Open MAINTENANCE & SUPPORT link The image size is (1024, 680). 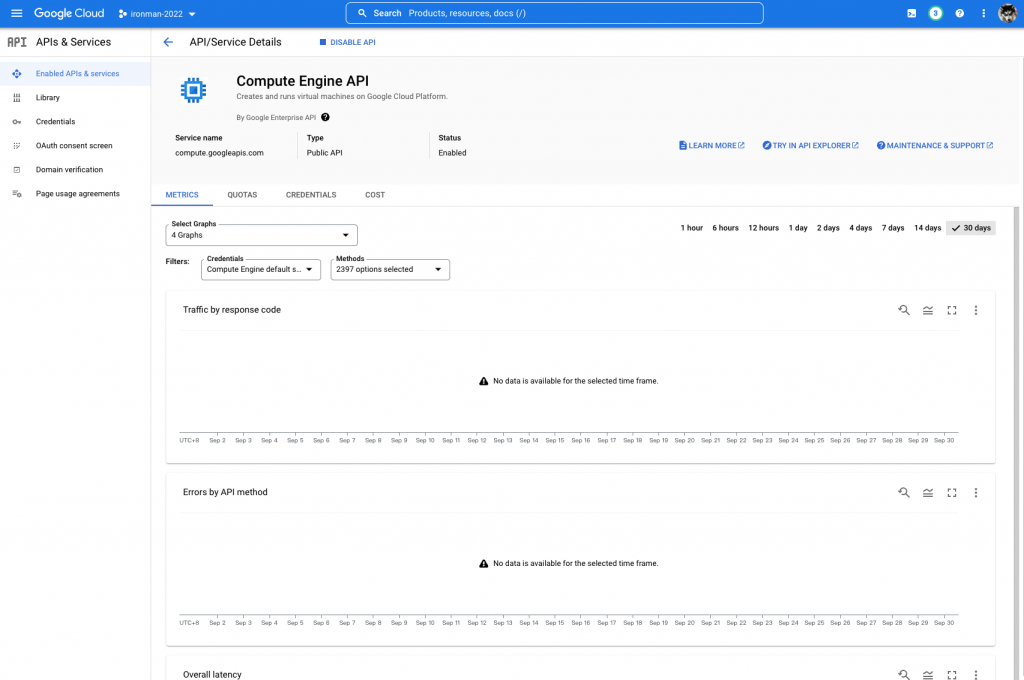(x=935, y=146)
